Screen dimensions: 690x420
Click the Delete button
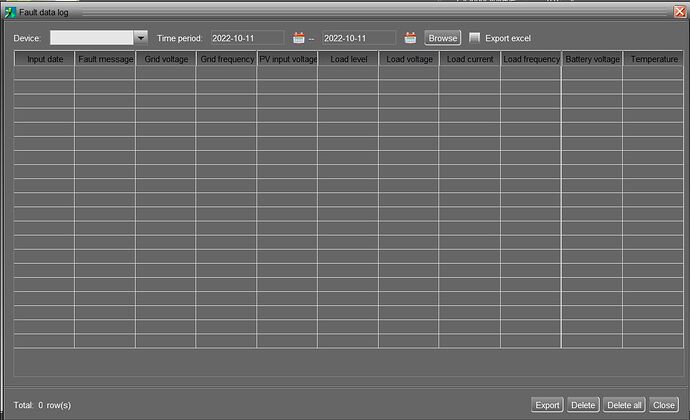583,405
